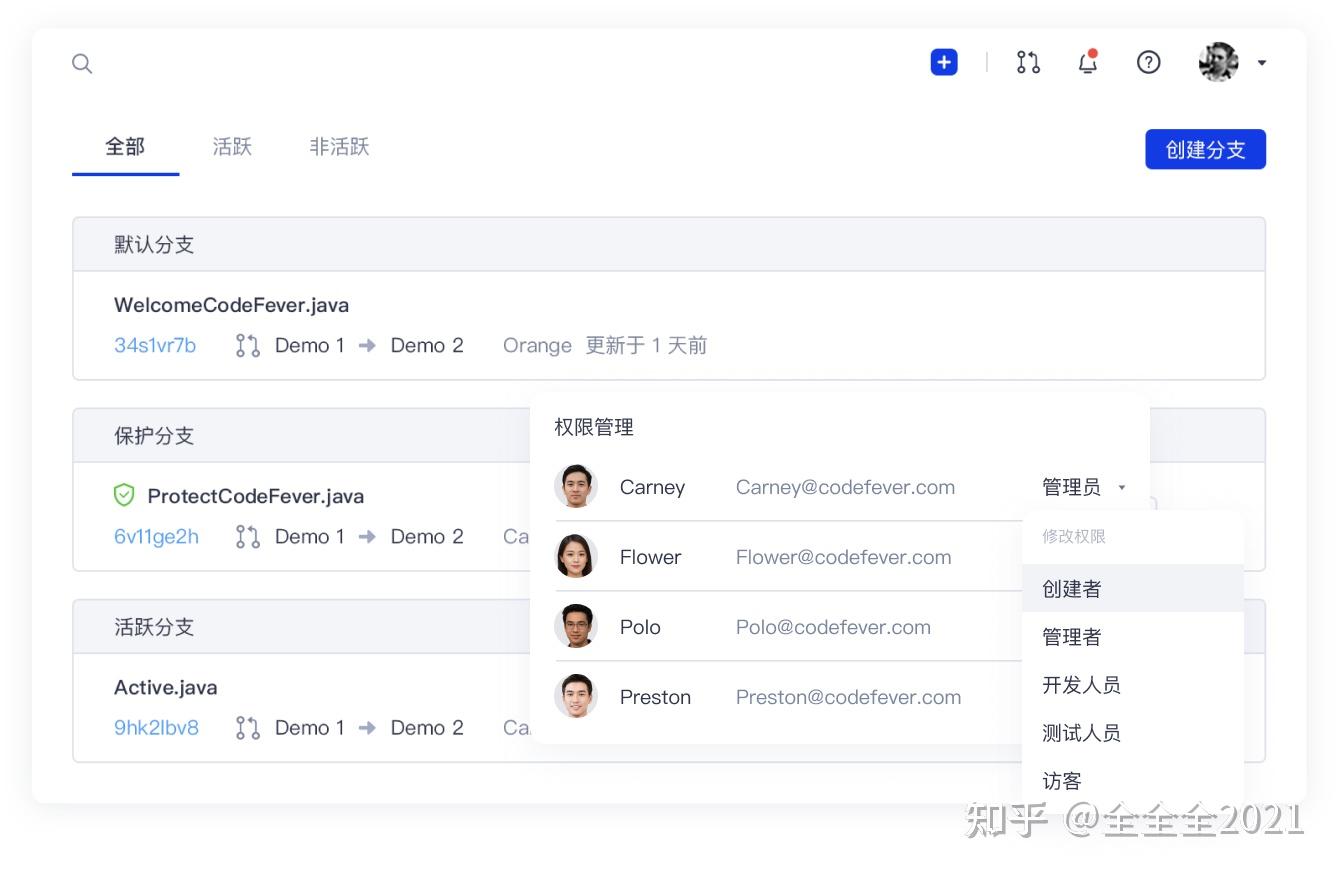Open the notifications bell
This screenshot has width=1340, height=874.
tap(1088, 62)
